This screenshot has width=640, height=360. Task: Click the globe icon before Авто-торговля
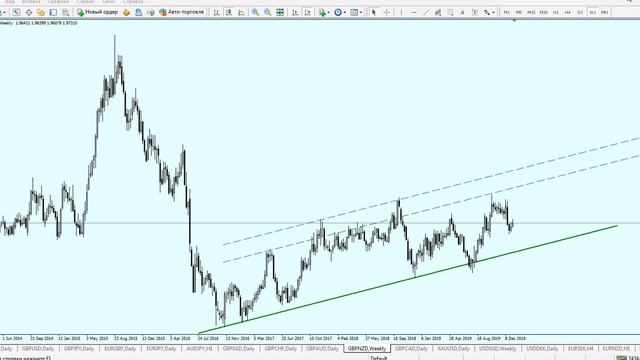point(151,13)
